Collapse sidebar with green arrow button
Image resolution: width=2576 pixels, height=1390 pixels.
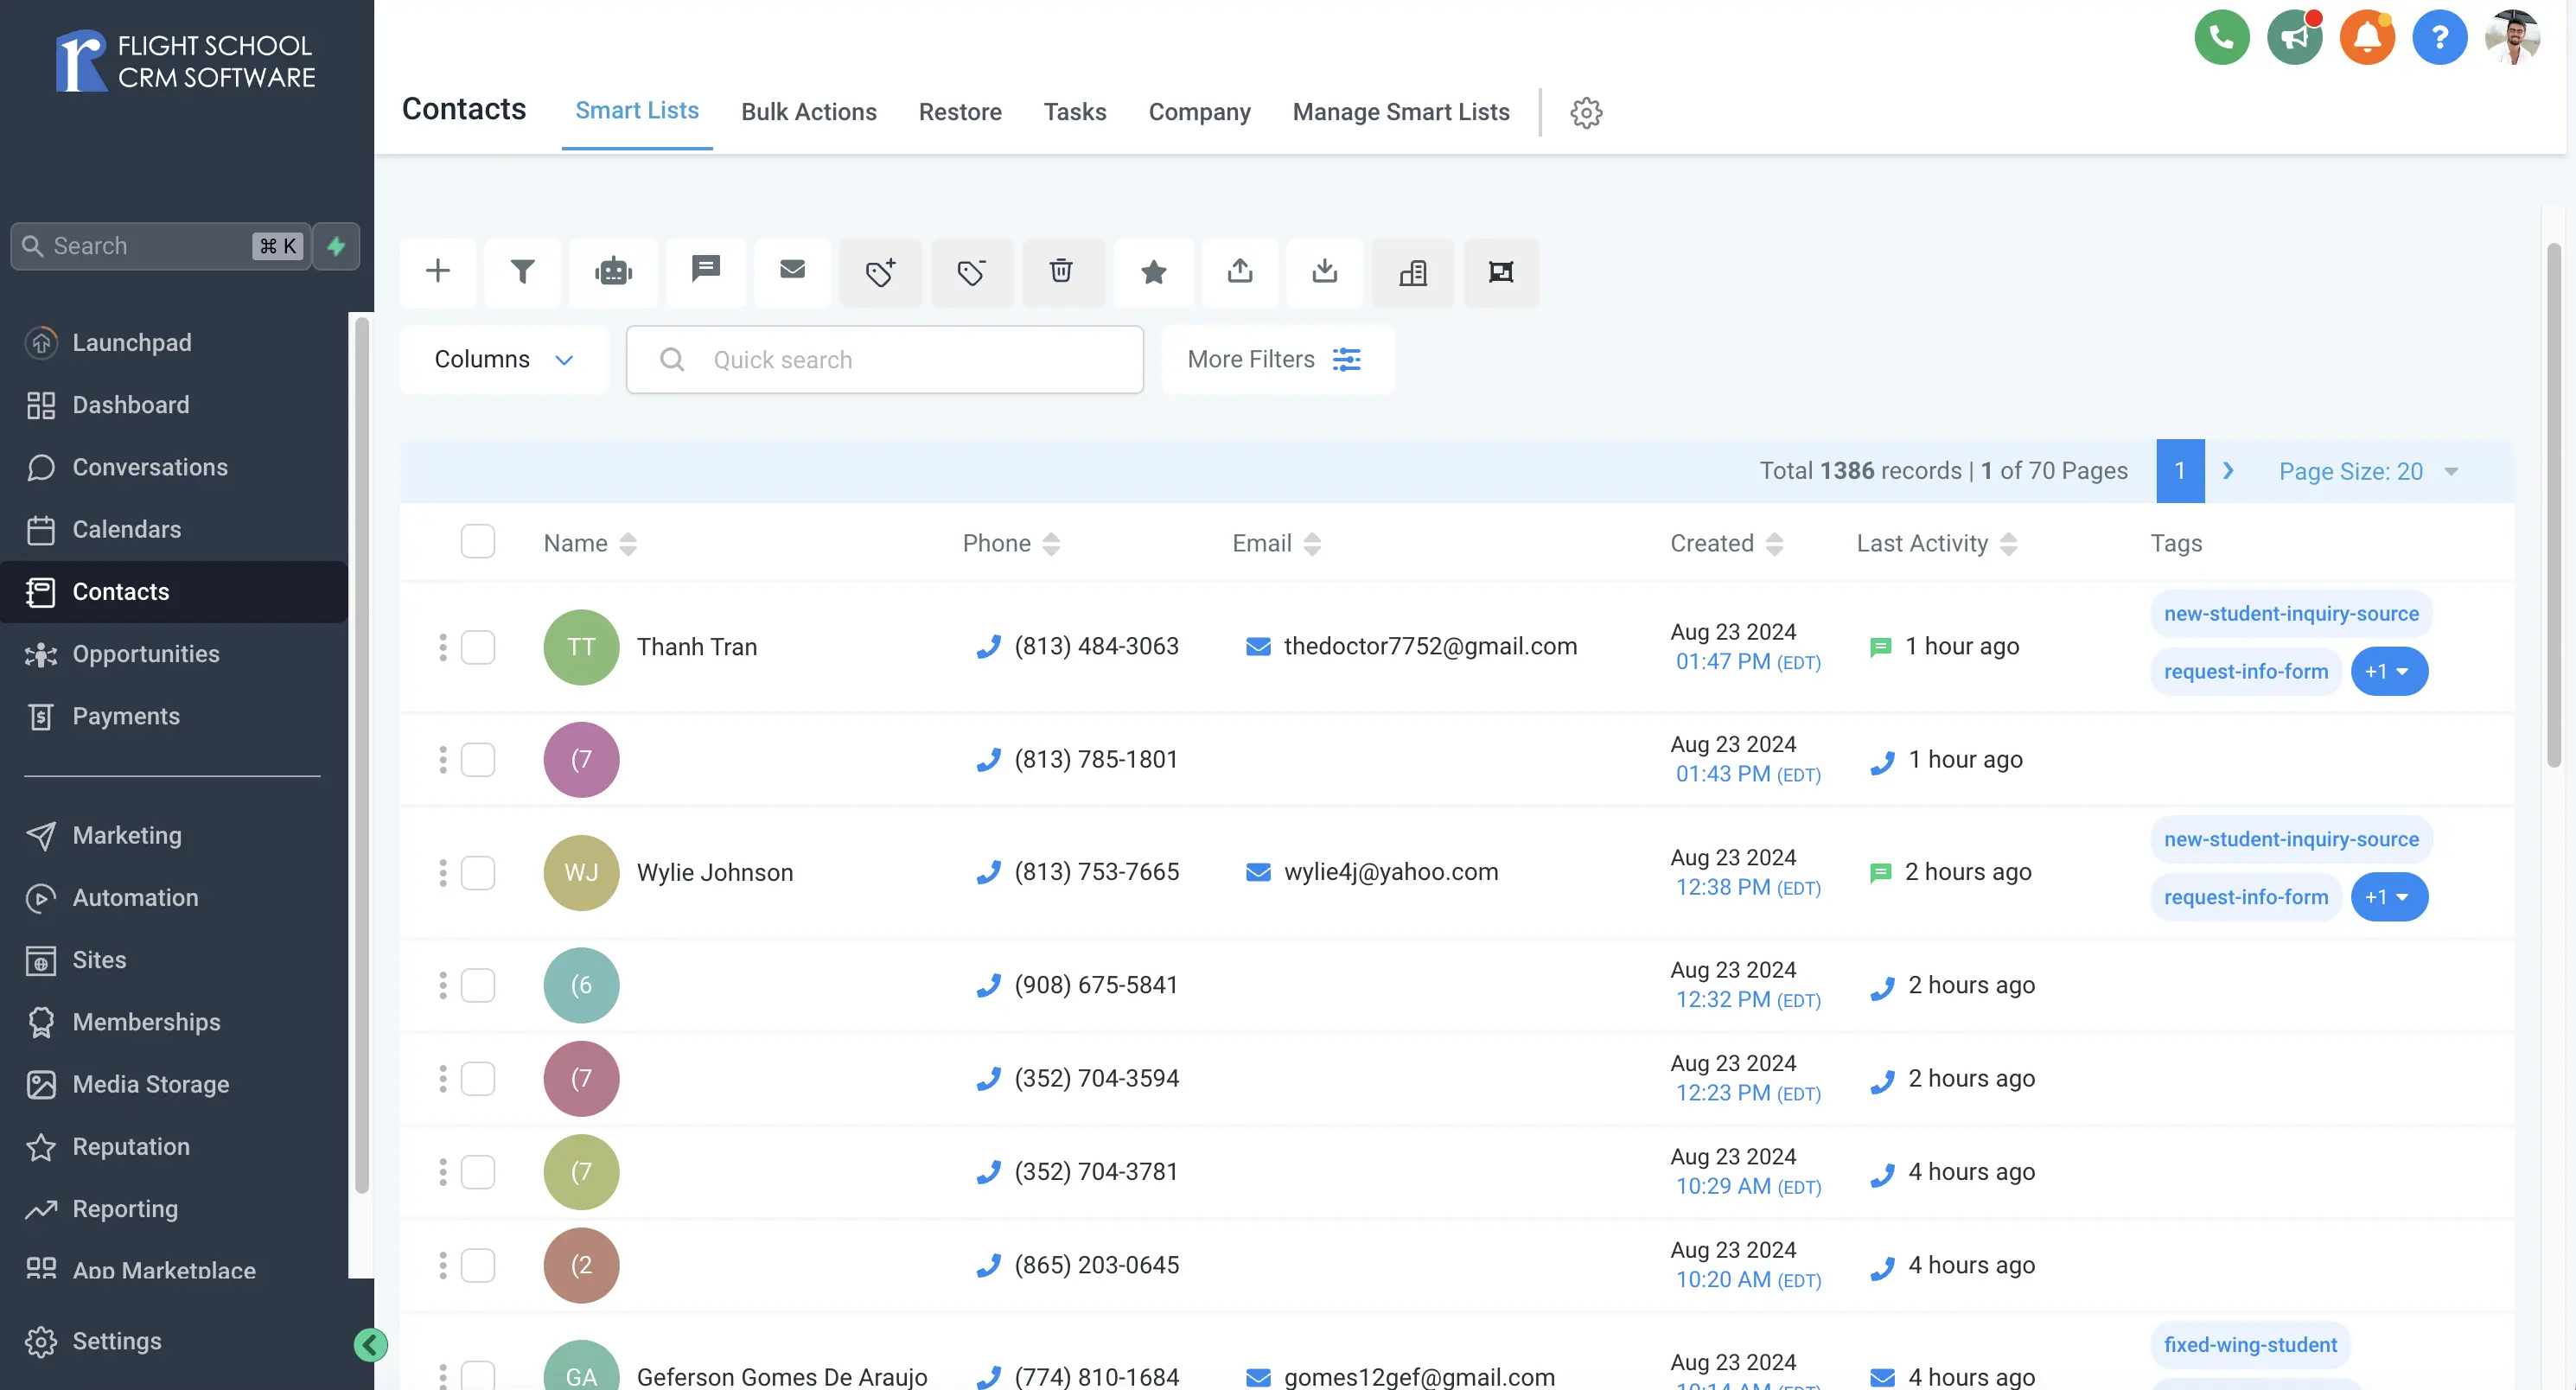click(371, 1344)
